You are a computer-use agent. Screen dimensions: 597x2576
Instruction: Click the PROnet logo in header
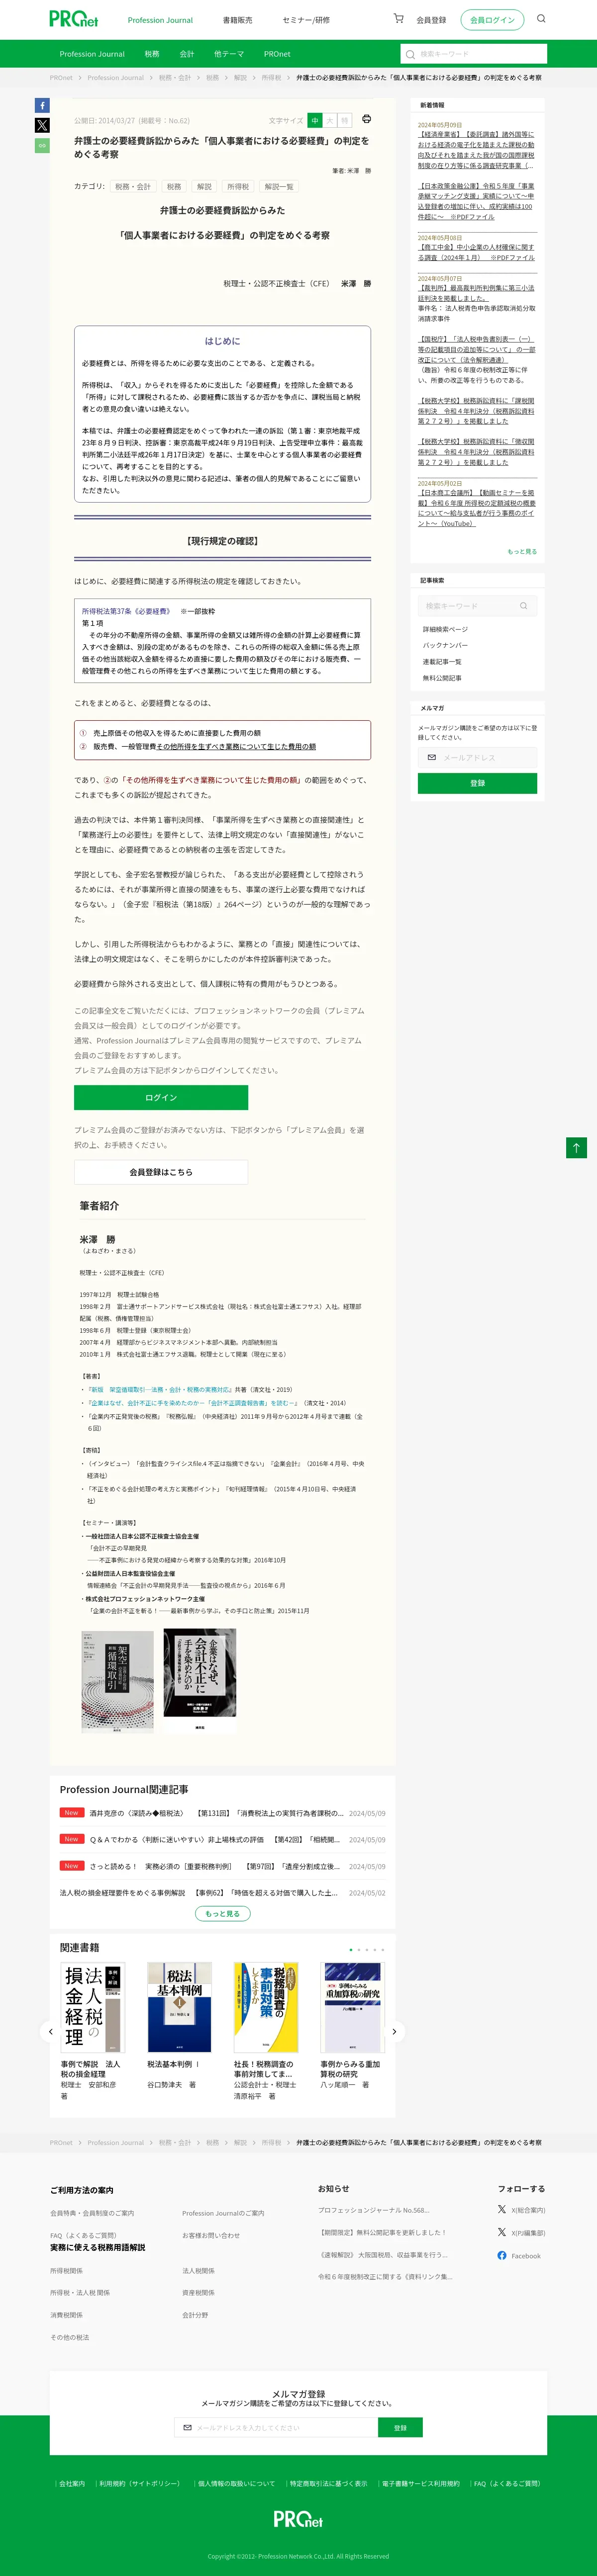(74, 19)
